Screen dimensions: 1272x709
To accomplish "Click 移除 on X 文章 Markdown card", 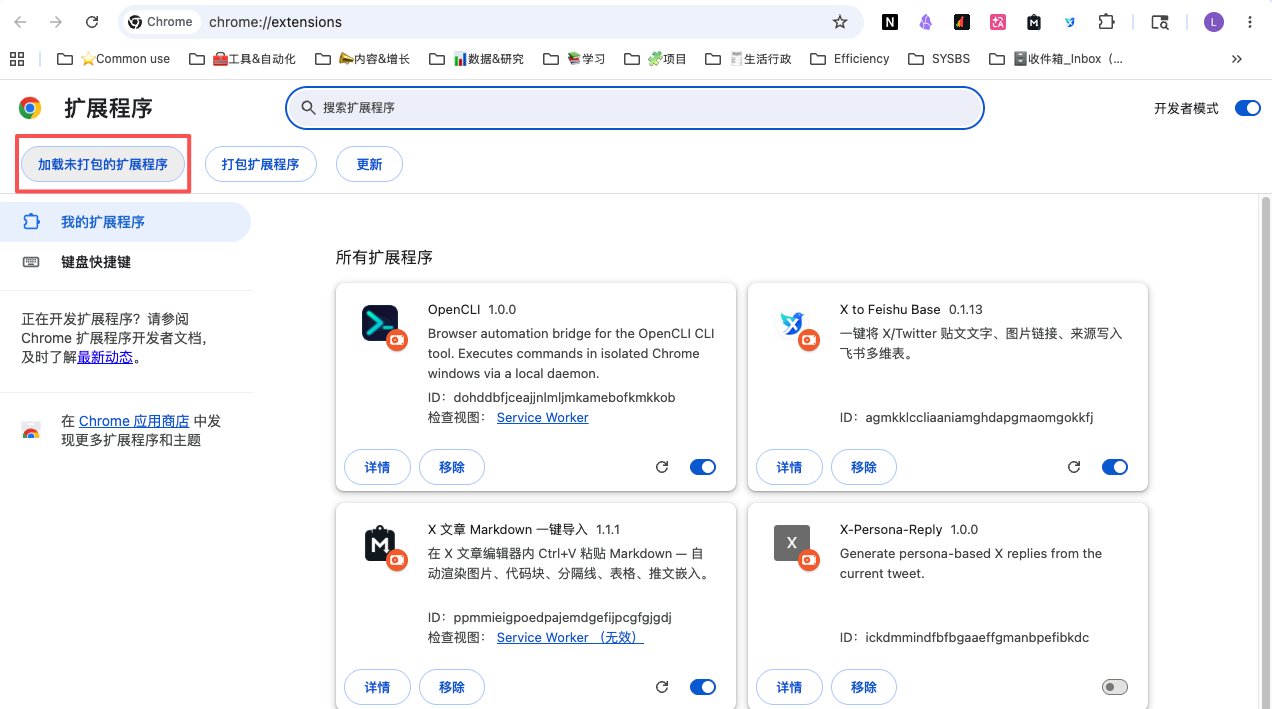I will [451, 687].
